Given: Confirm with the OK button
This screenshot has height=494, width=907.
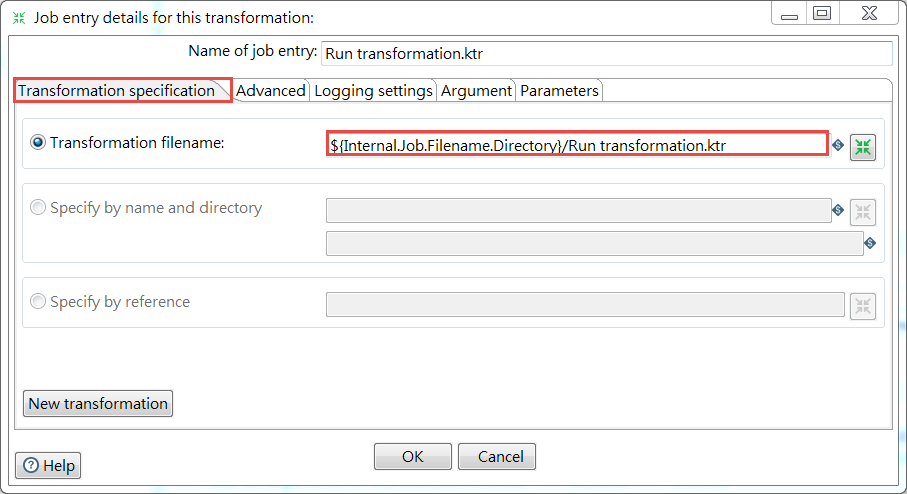Looking at the screenshot, I should tap(412, 456).
